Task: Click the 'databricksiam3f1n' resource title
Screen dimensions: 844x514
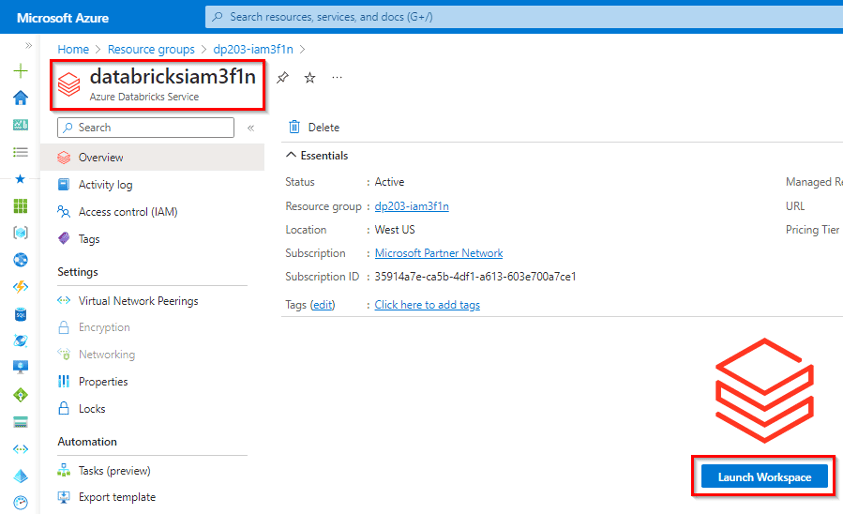Action: 173,77
